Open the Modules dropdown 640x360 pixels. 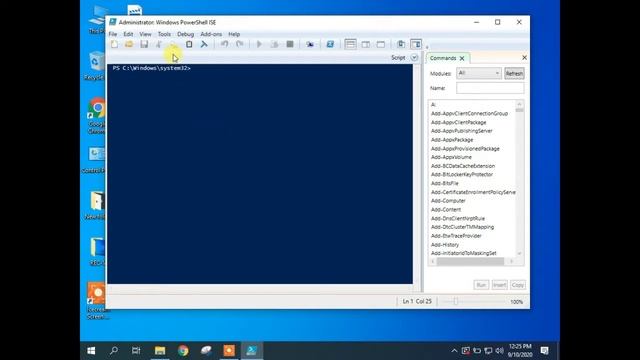[478, 73]
